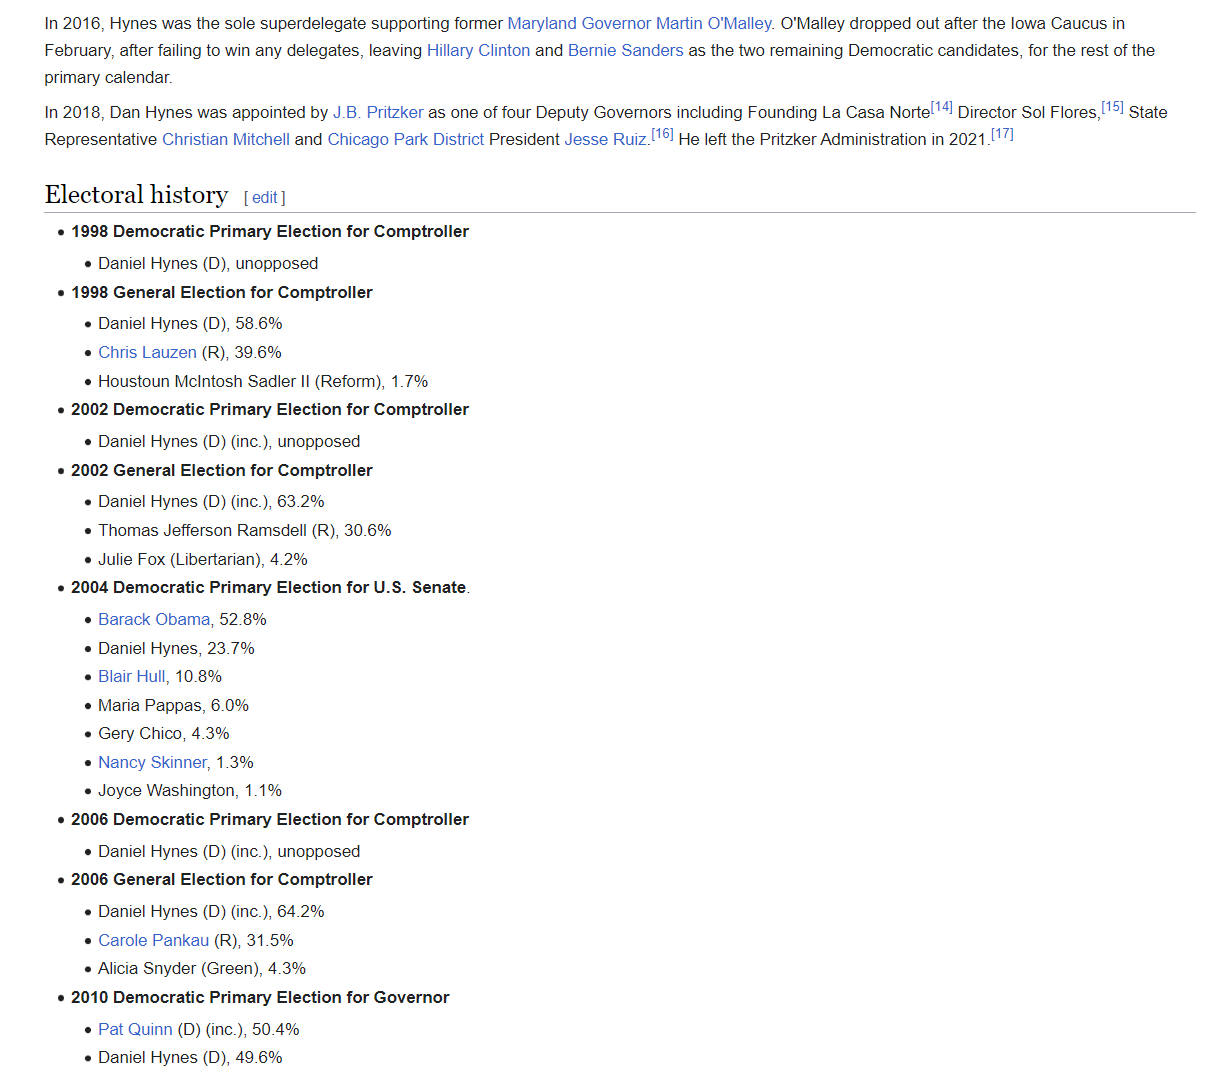Open the Hillary Clinton article link
This screenshot has height=1078, width=1231.
click(x=478, y=50)
